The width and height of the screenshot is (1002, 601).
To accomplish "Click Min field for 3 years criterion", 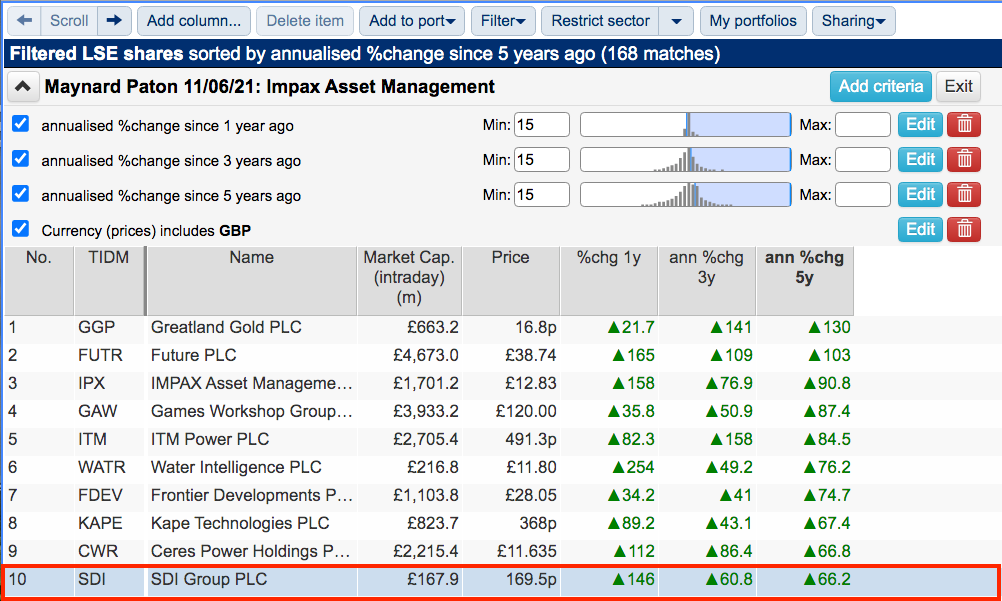I will 541,160.
